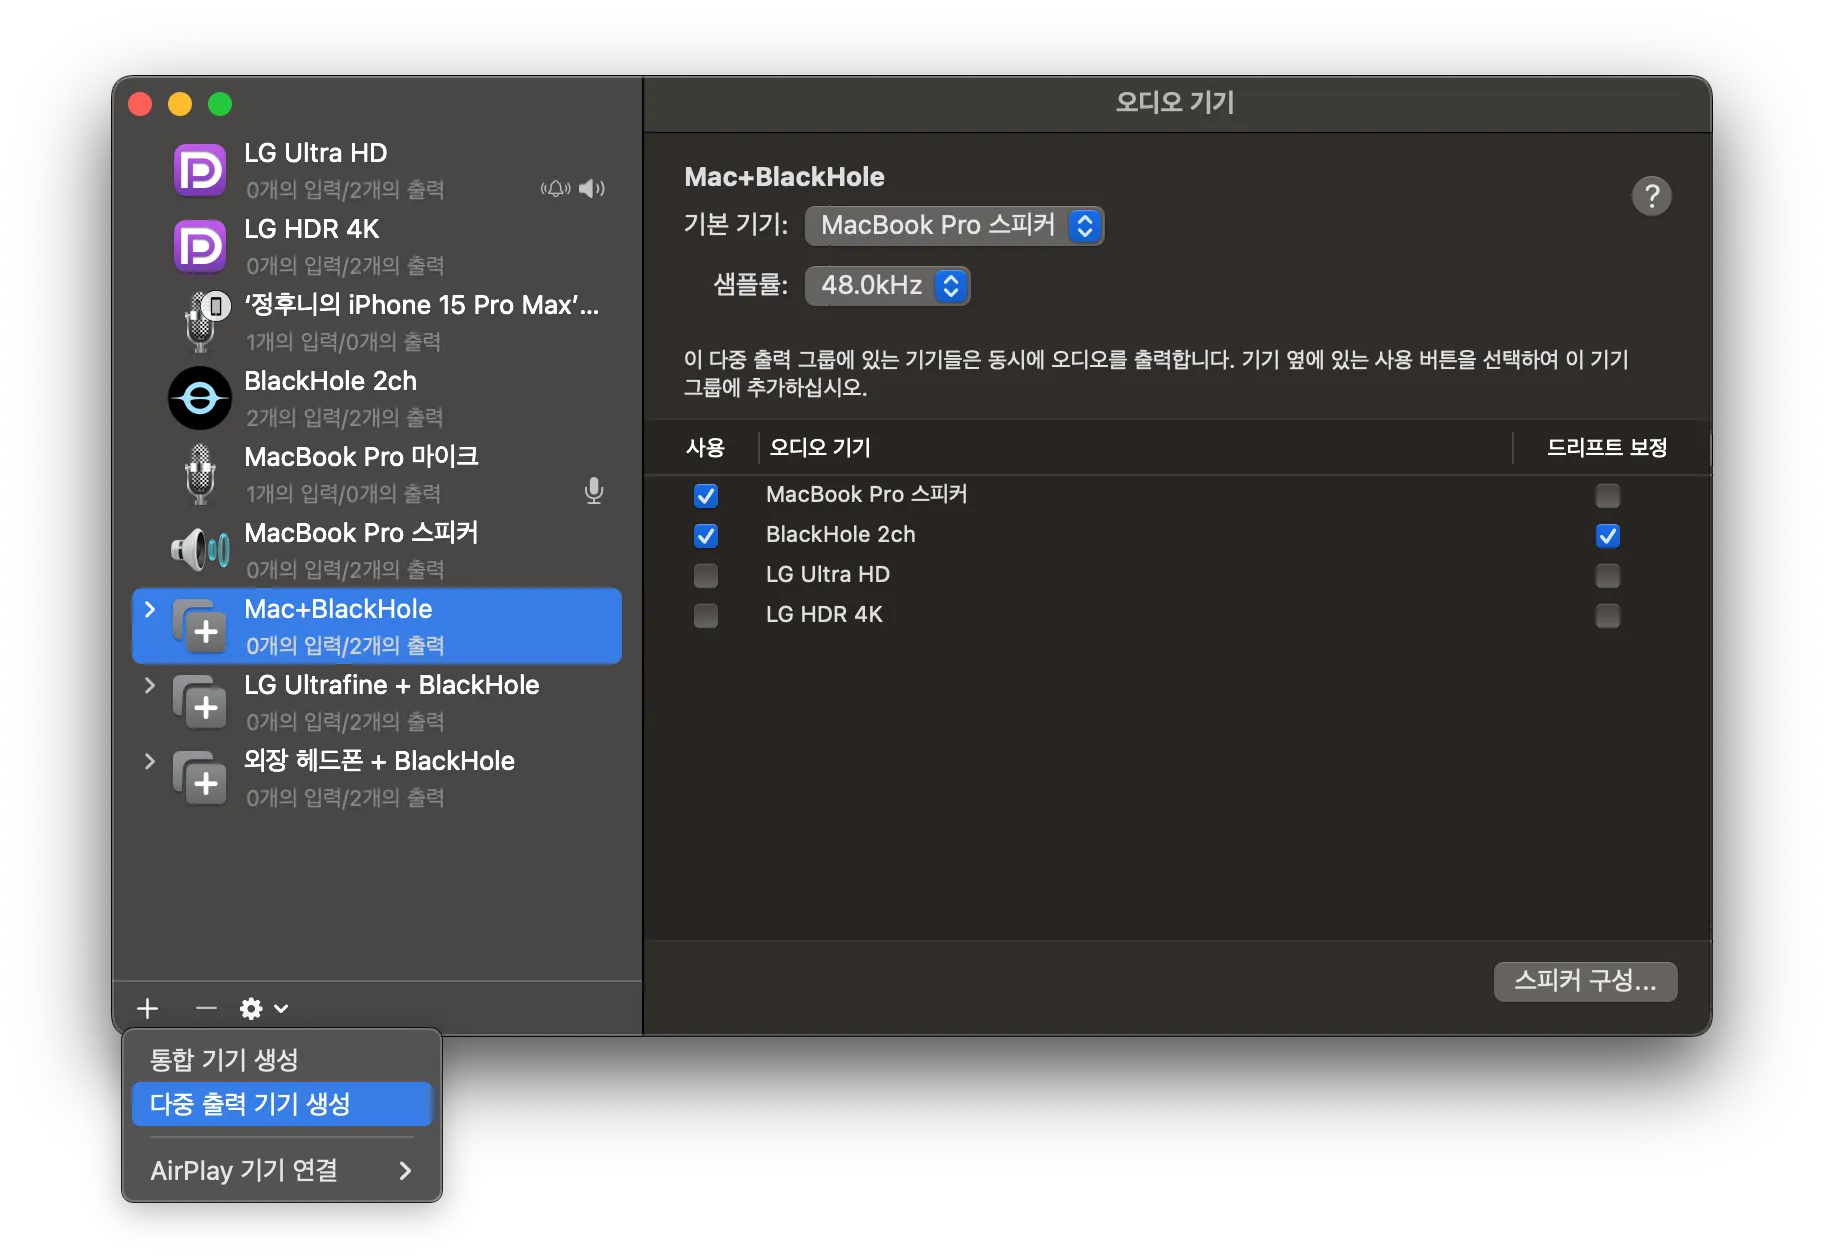Click the default input mic indicator on MacBook Pro 마이크
Viewport: 1824px width, 1256px height.
point(594,490)
